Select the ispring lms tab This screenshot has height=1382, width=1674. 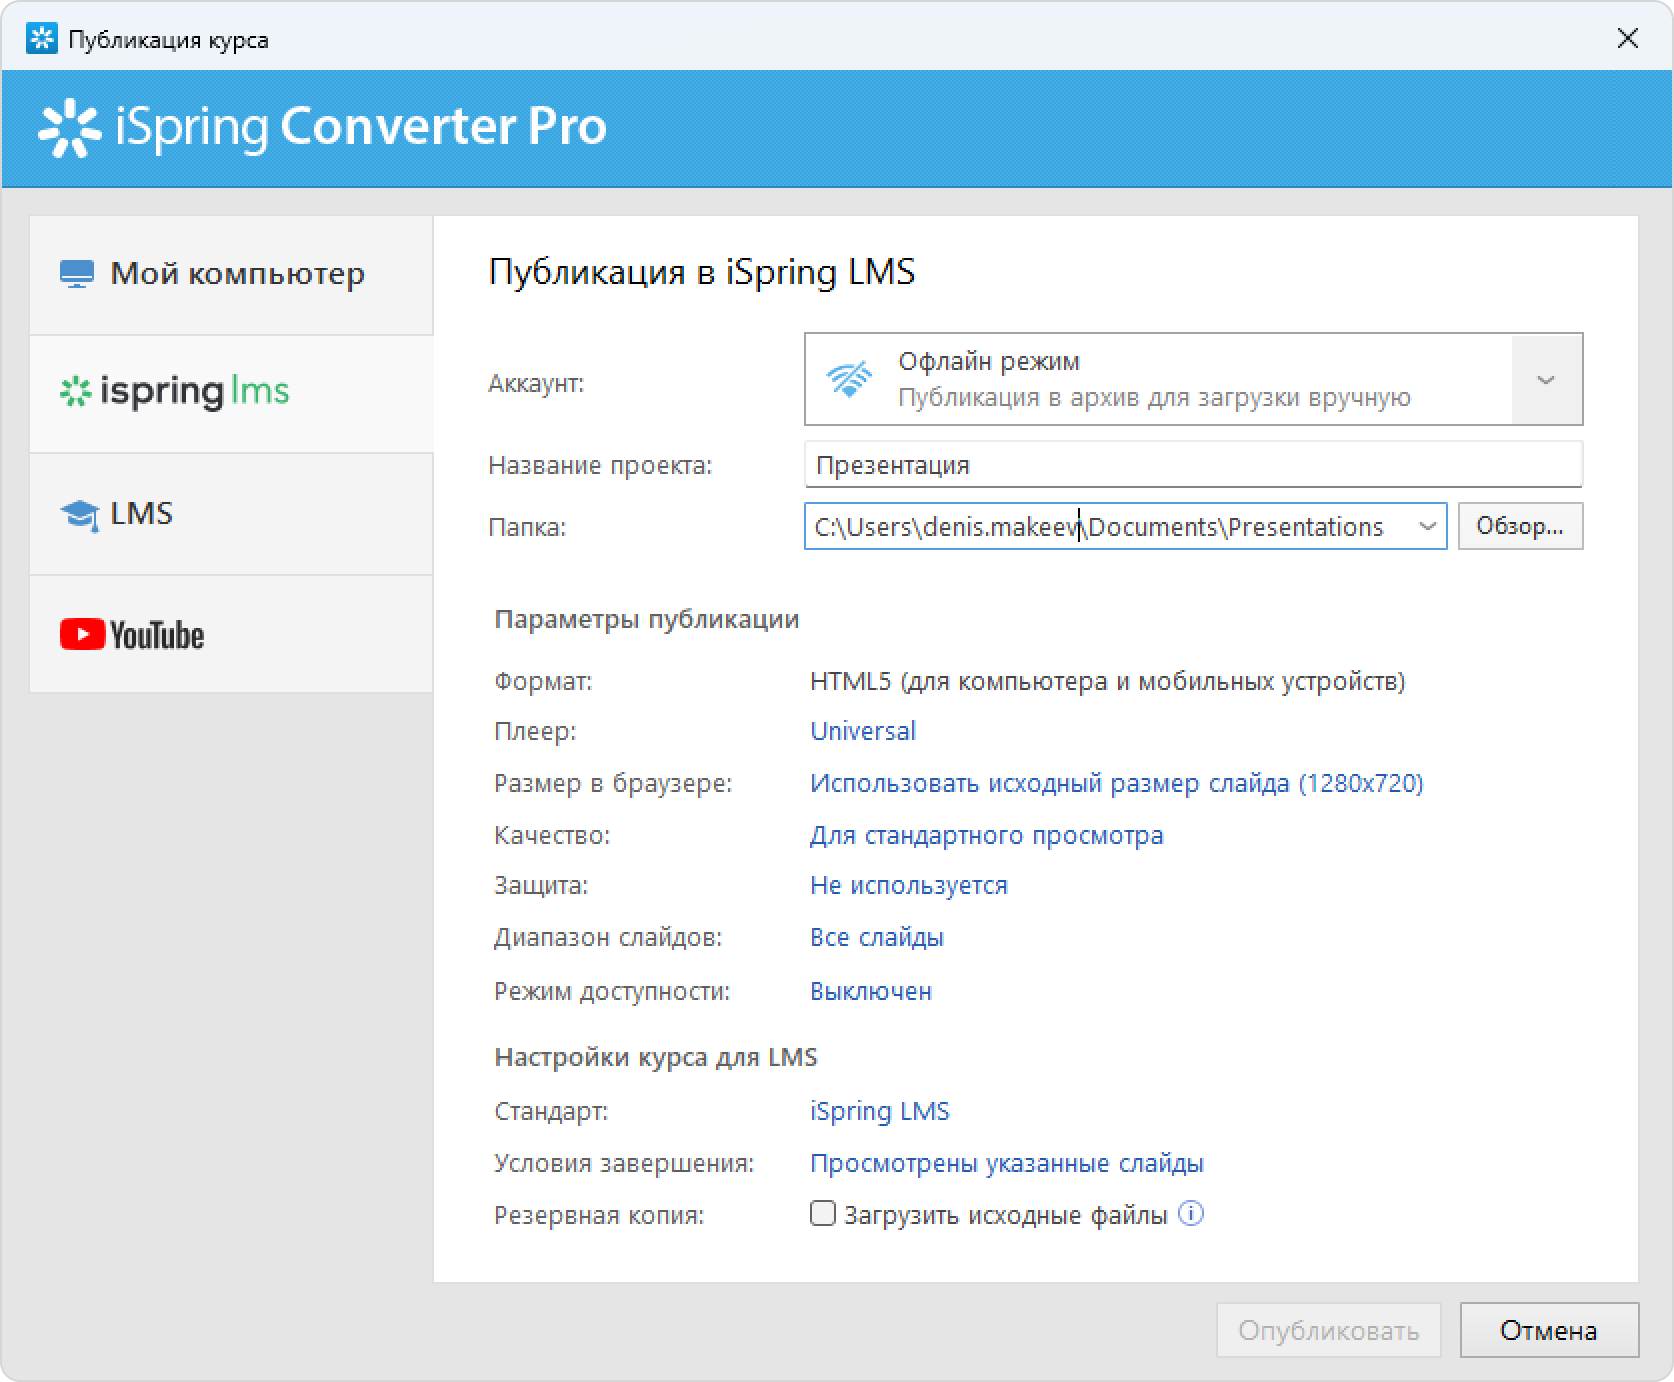pyautogui.click(x=231, y=394)
